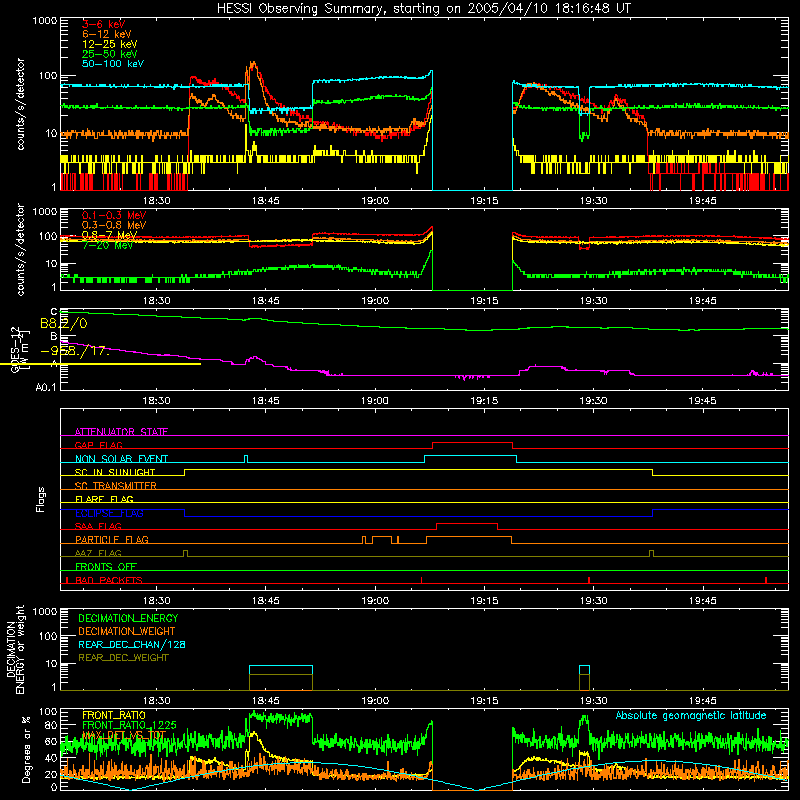Click the red 0.1-0.3 MeV legend label
This screenshot has width=800, height=800.
pos(114,215)
